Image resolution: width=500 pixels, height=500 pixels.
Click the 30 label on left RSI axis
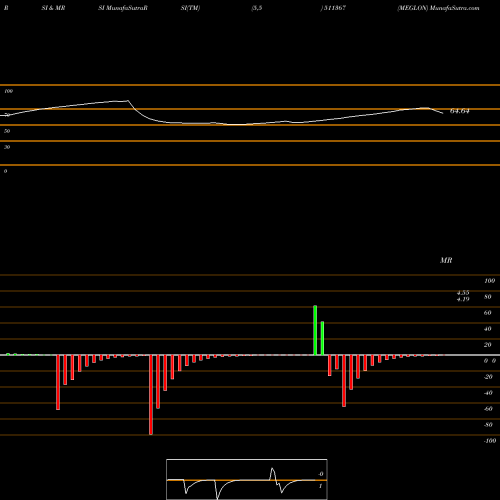tap(7, 147)
